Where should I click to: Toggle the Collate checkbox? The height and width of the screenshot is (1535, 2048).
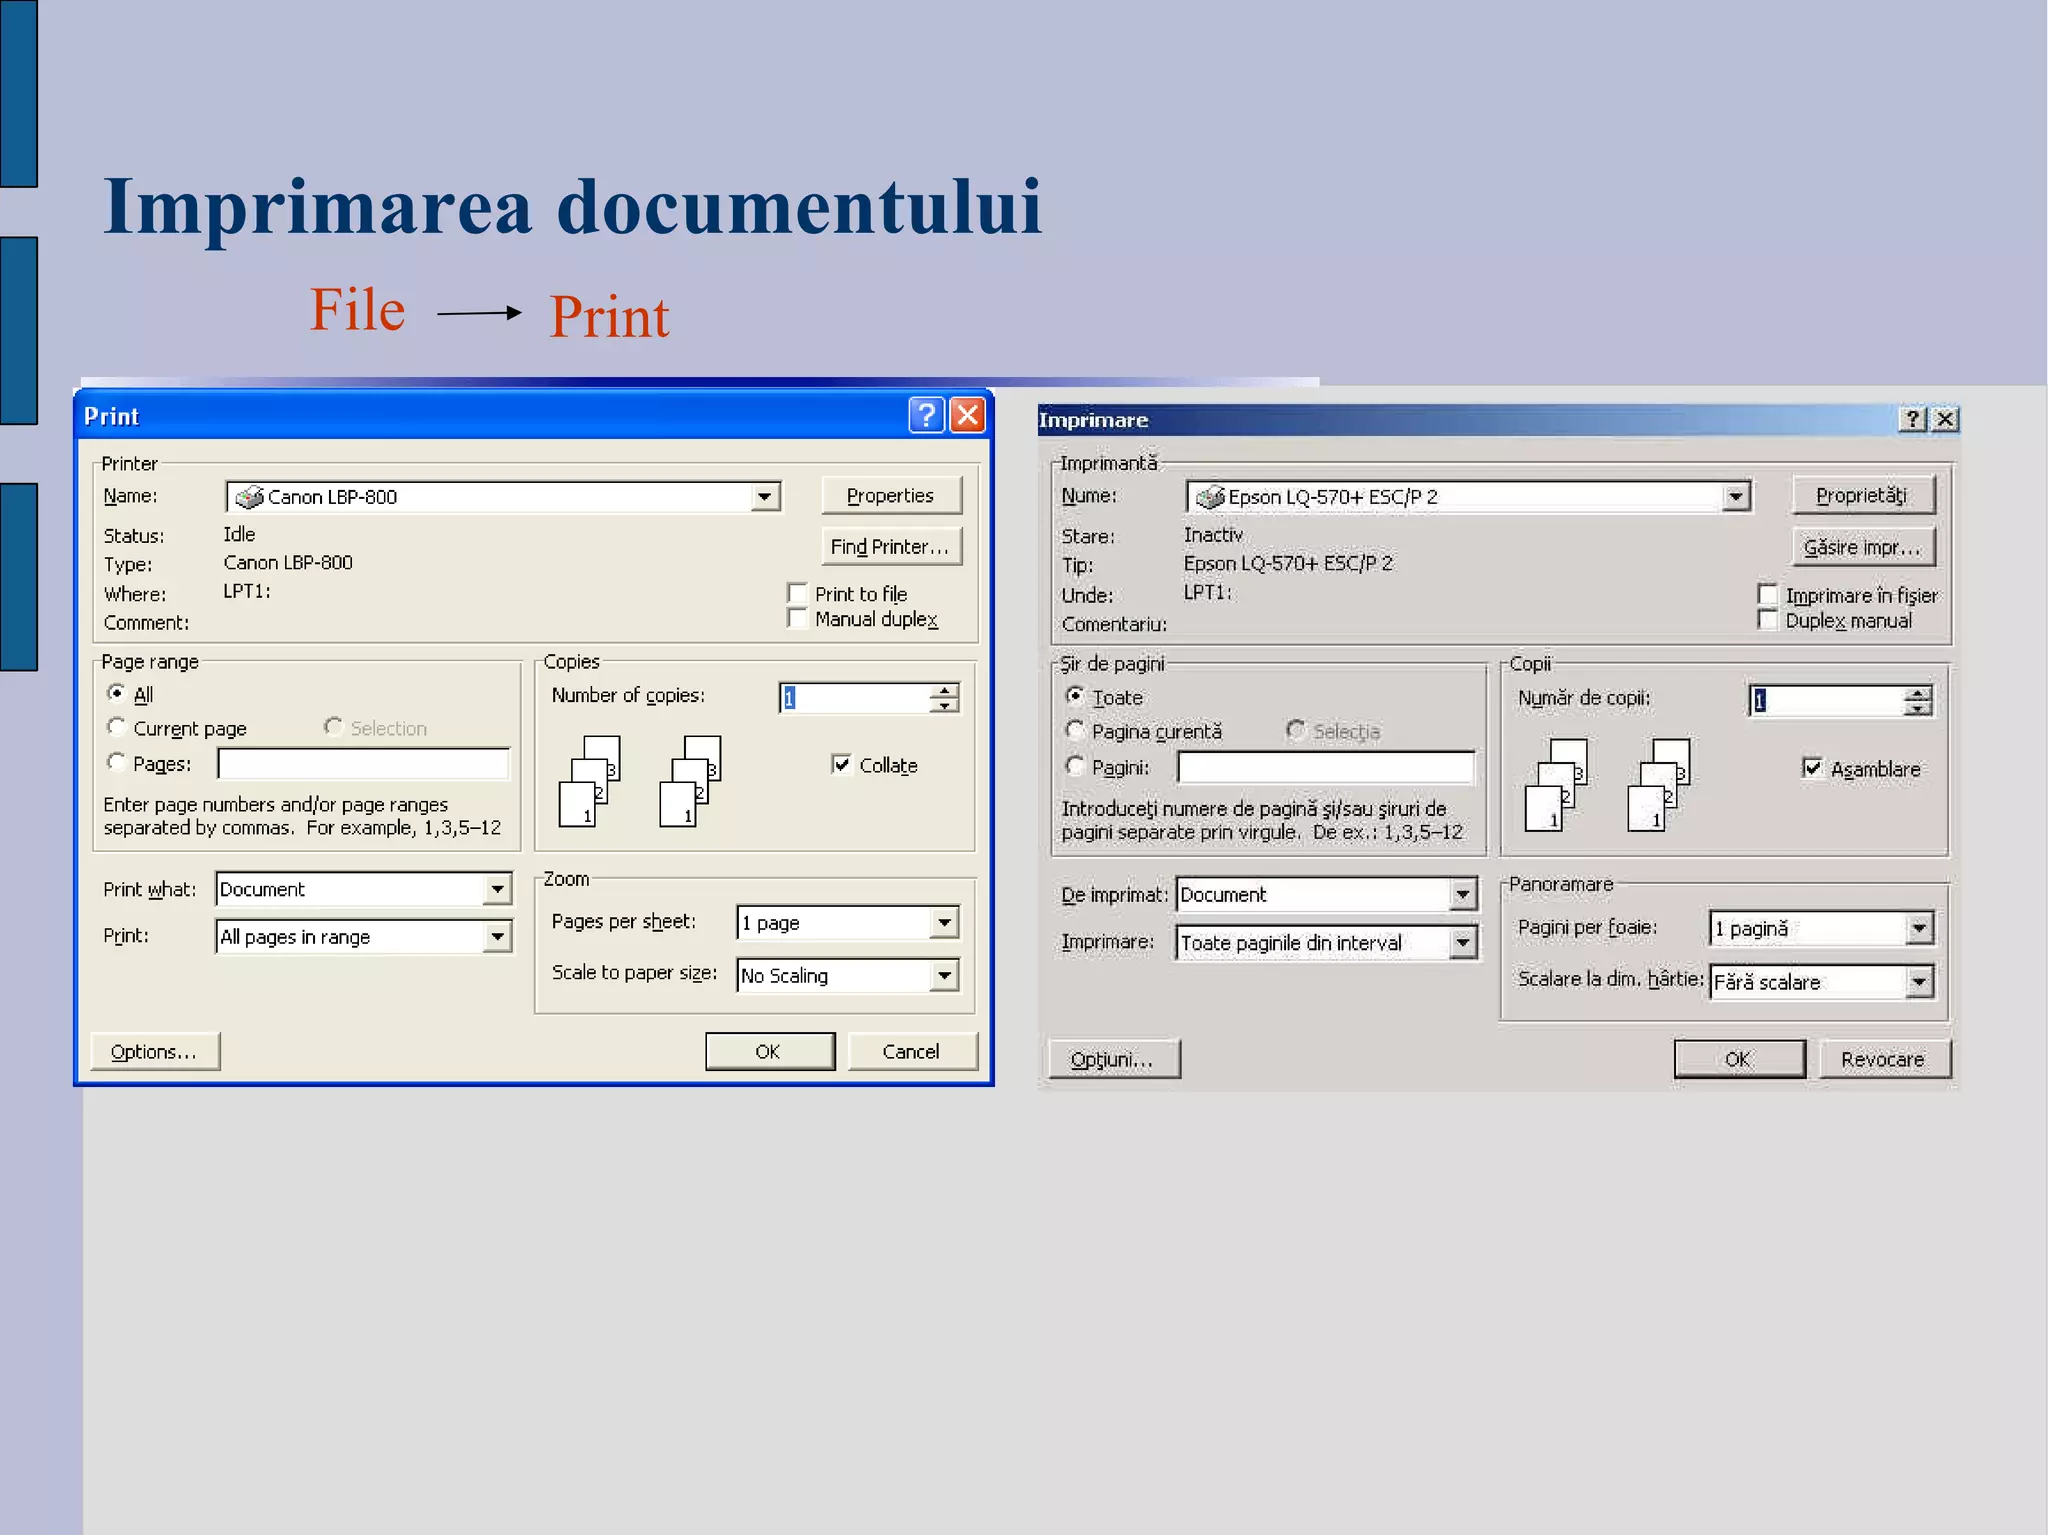click(x=841, y=764)
